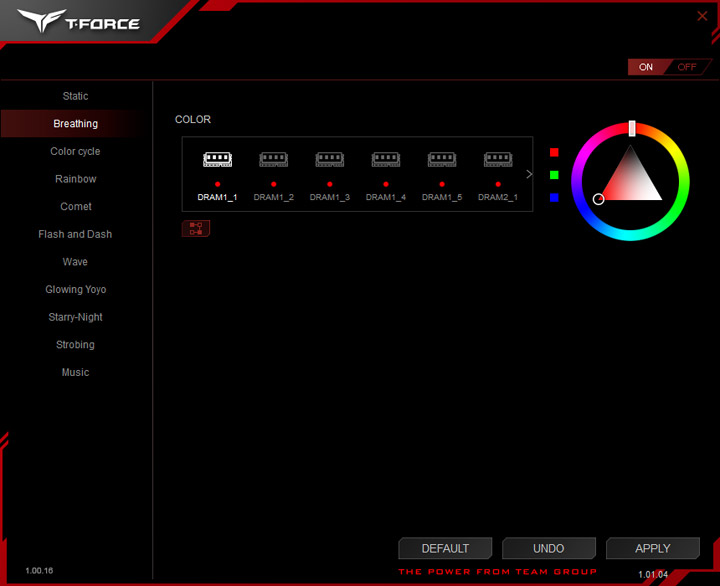Click the hue ring handle at top
The width and height of the screenshot is (720, 586).
(632, 129)
